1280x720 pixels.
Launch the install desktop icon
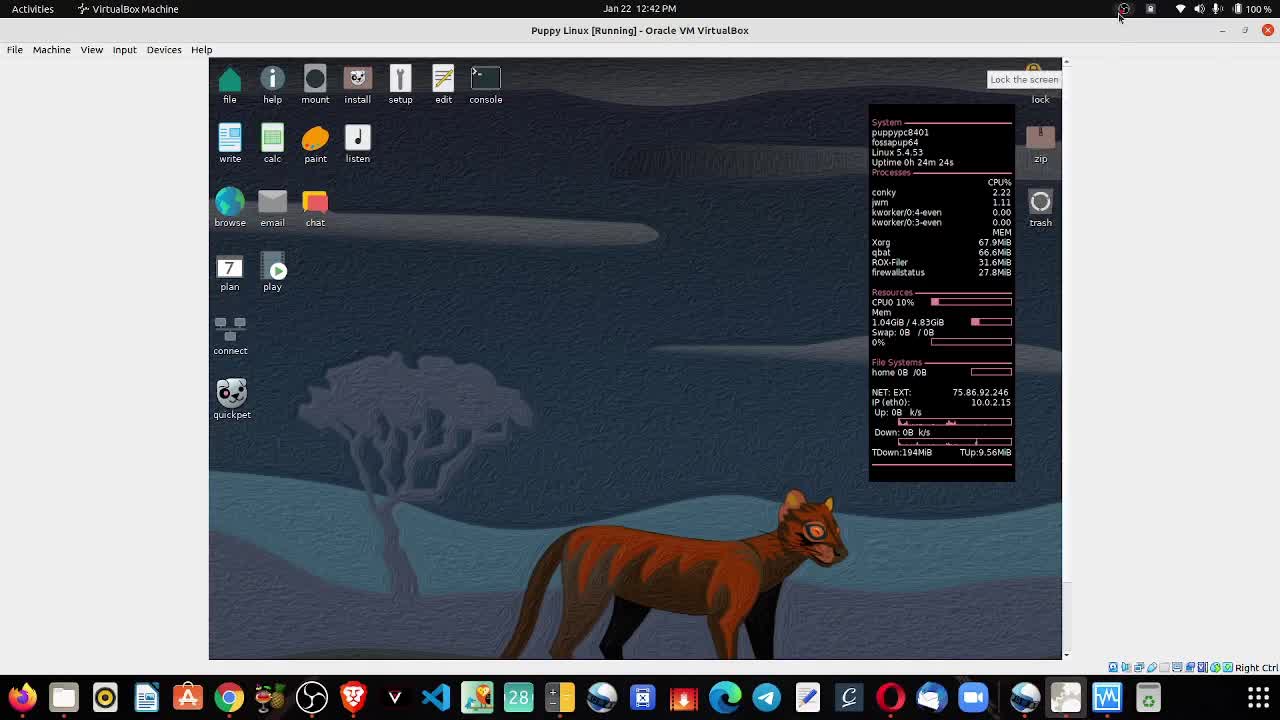357,85
